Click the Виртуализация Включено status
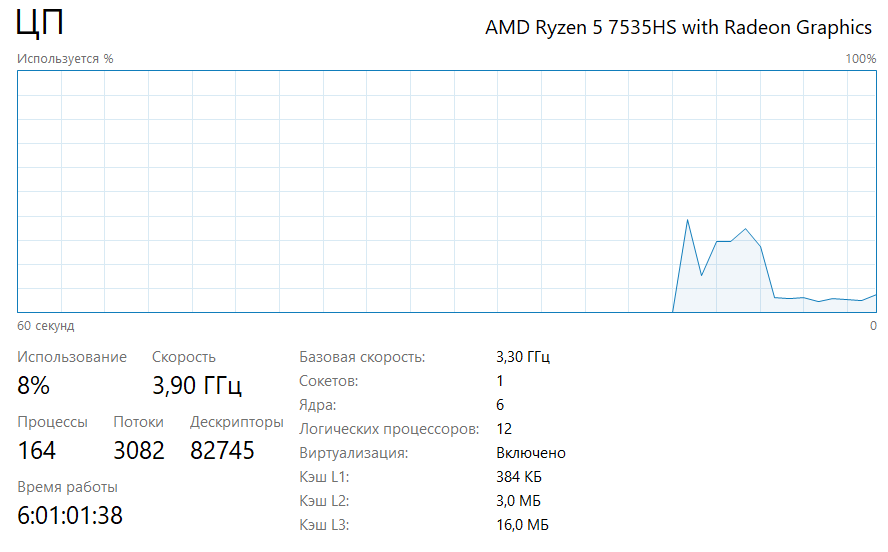 click(x=531, y=453)
